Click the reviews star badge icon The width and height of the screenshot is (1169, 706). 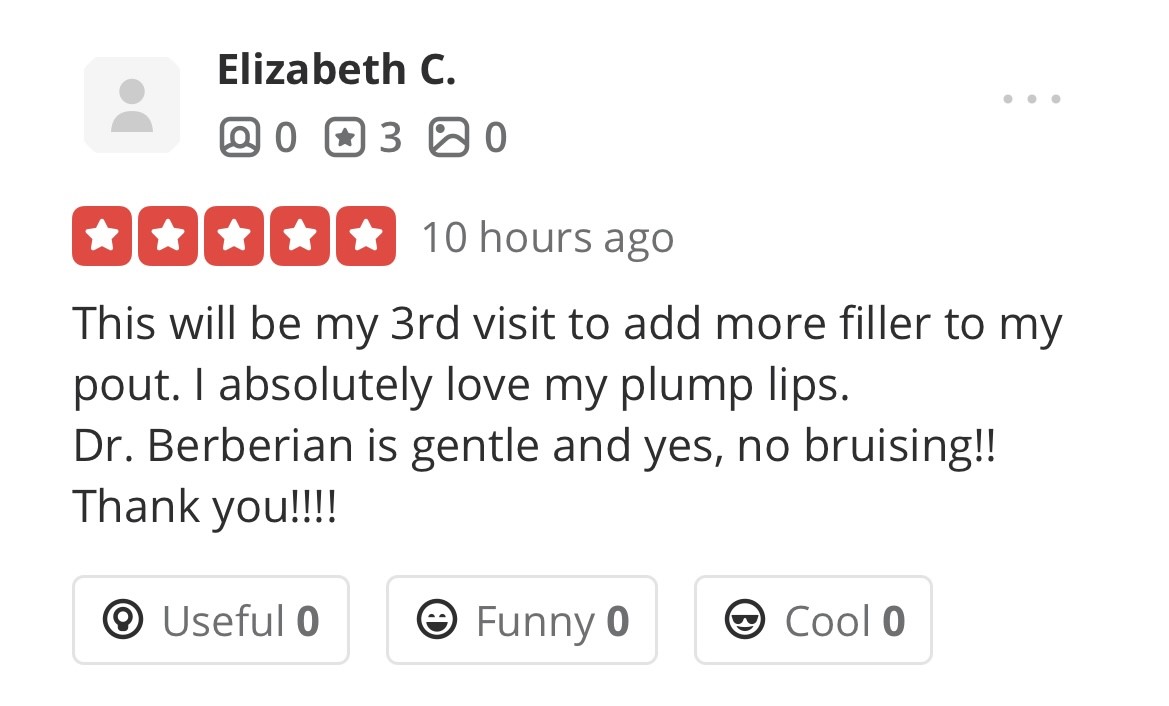tap(344, 138)
